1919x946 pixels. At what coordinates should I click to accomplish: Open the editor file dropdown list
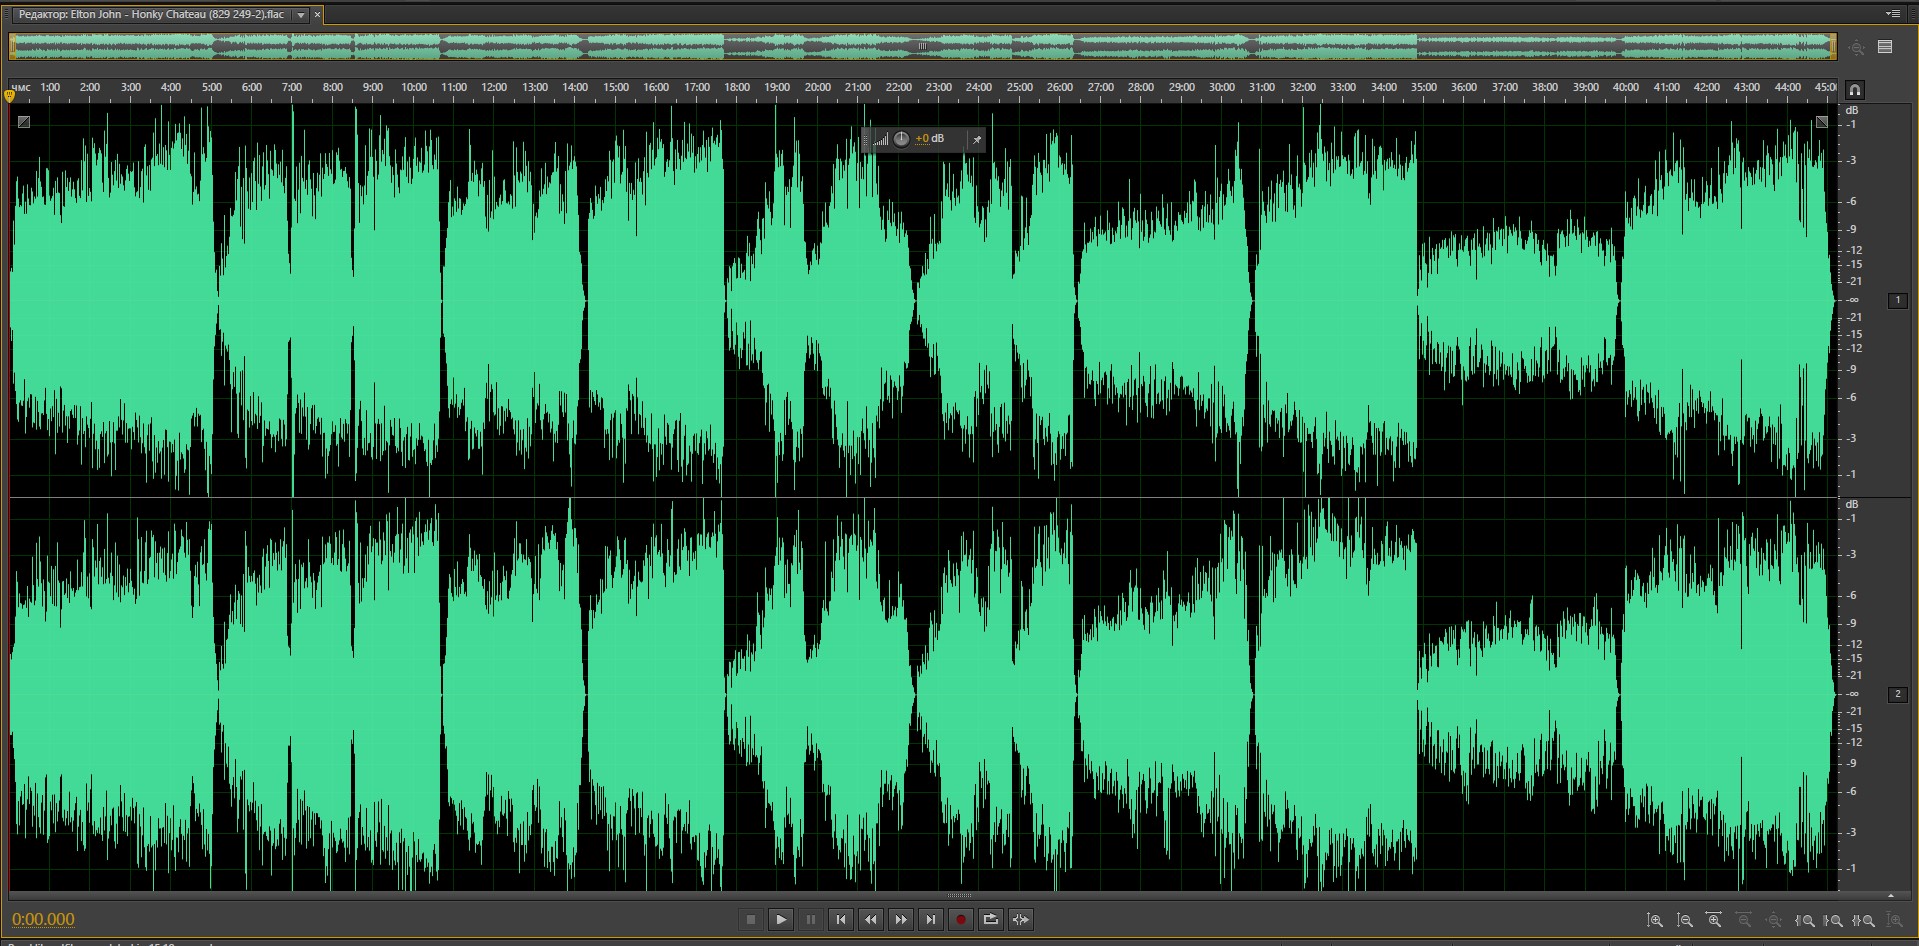point(301,15)
